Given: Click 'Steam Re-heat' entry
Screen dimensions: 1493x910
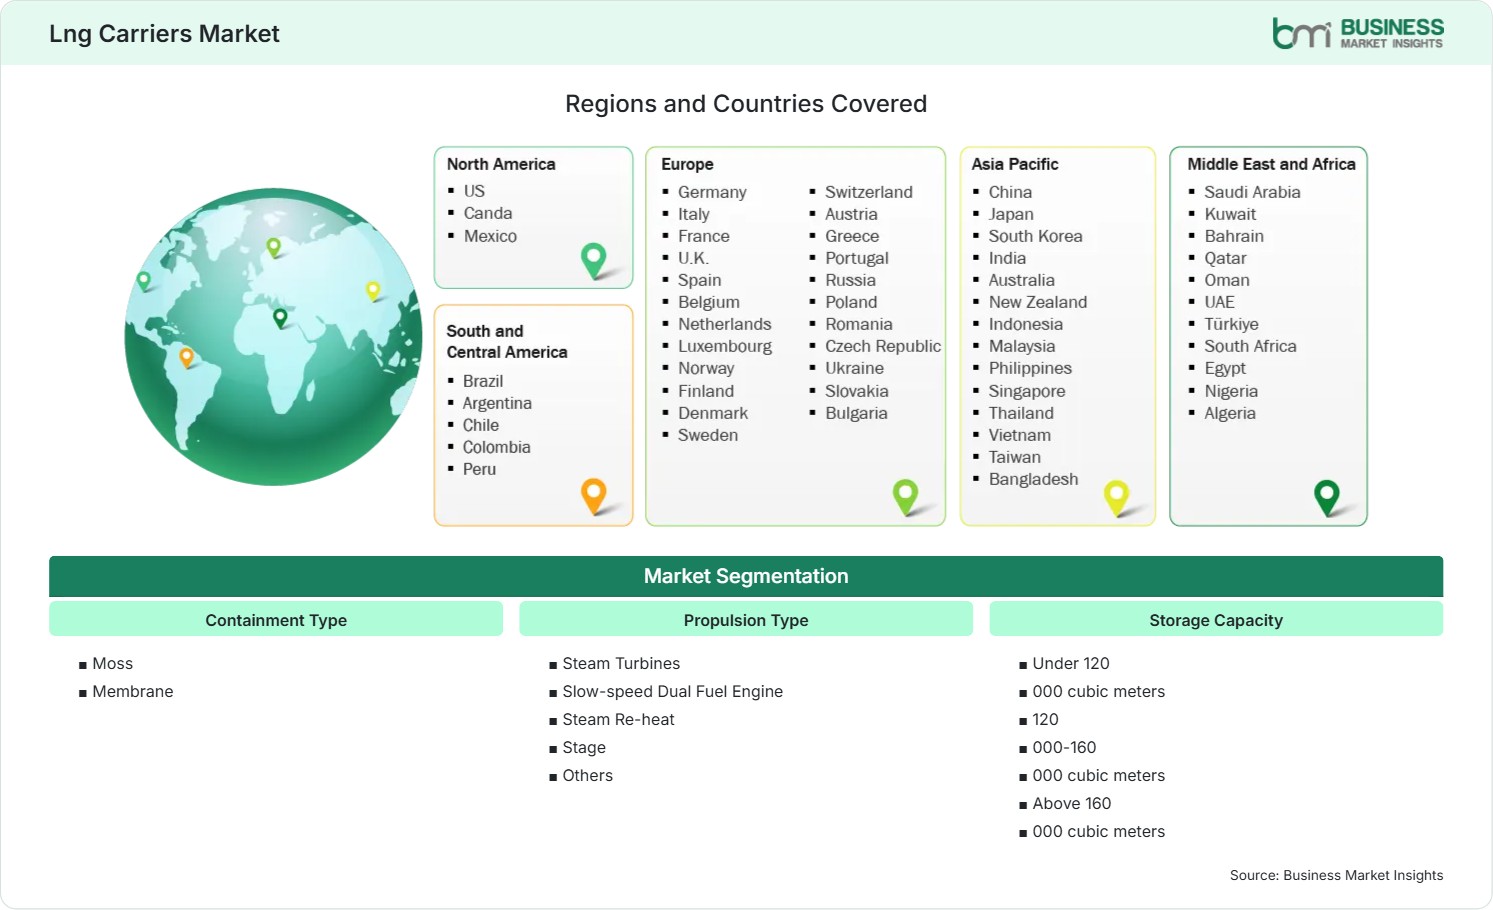Looking at the screenshot, I should coord(618,719).
